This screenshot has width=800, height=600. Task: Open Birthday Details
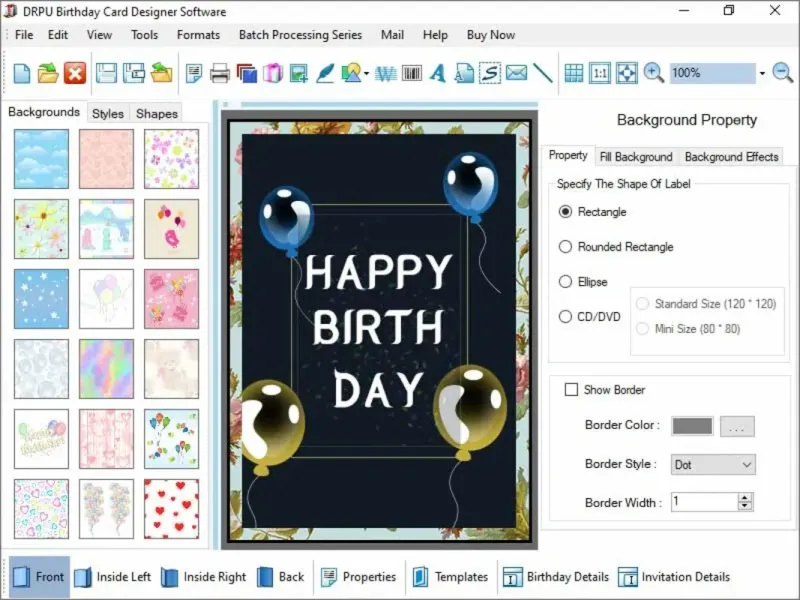tap(556, 577)
